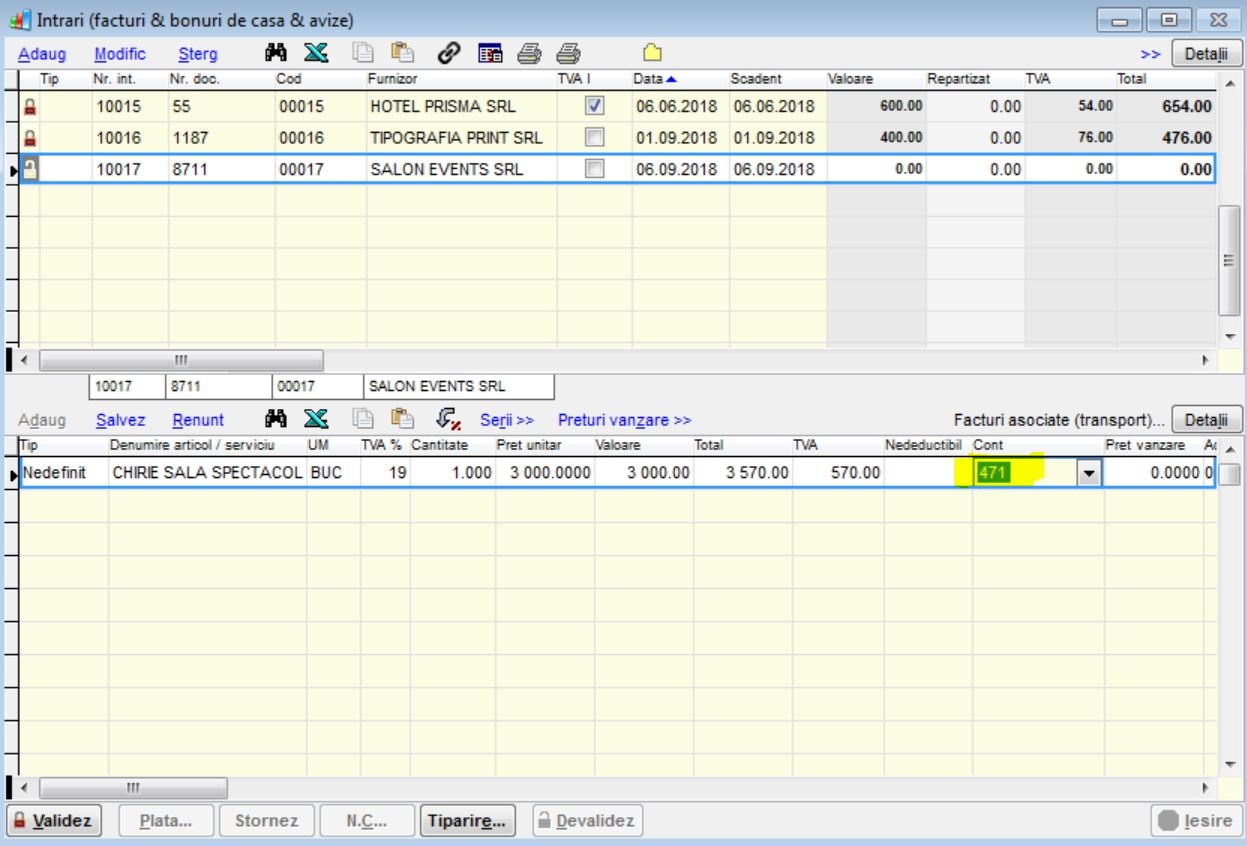The width and height of the screenshot is (1247, 846).
Task: Click Renunt to cancel line editing
Action: click(198, 420)
